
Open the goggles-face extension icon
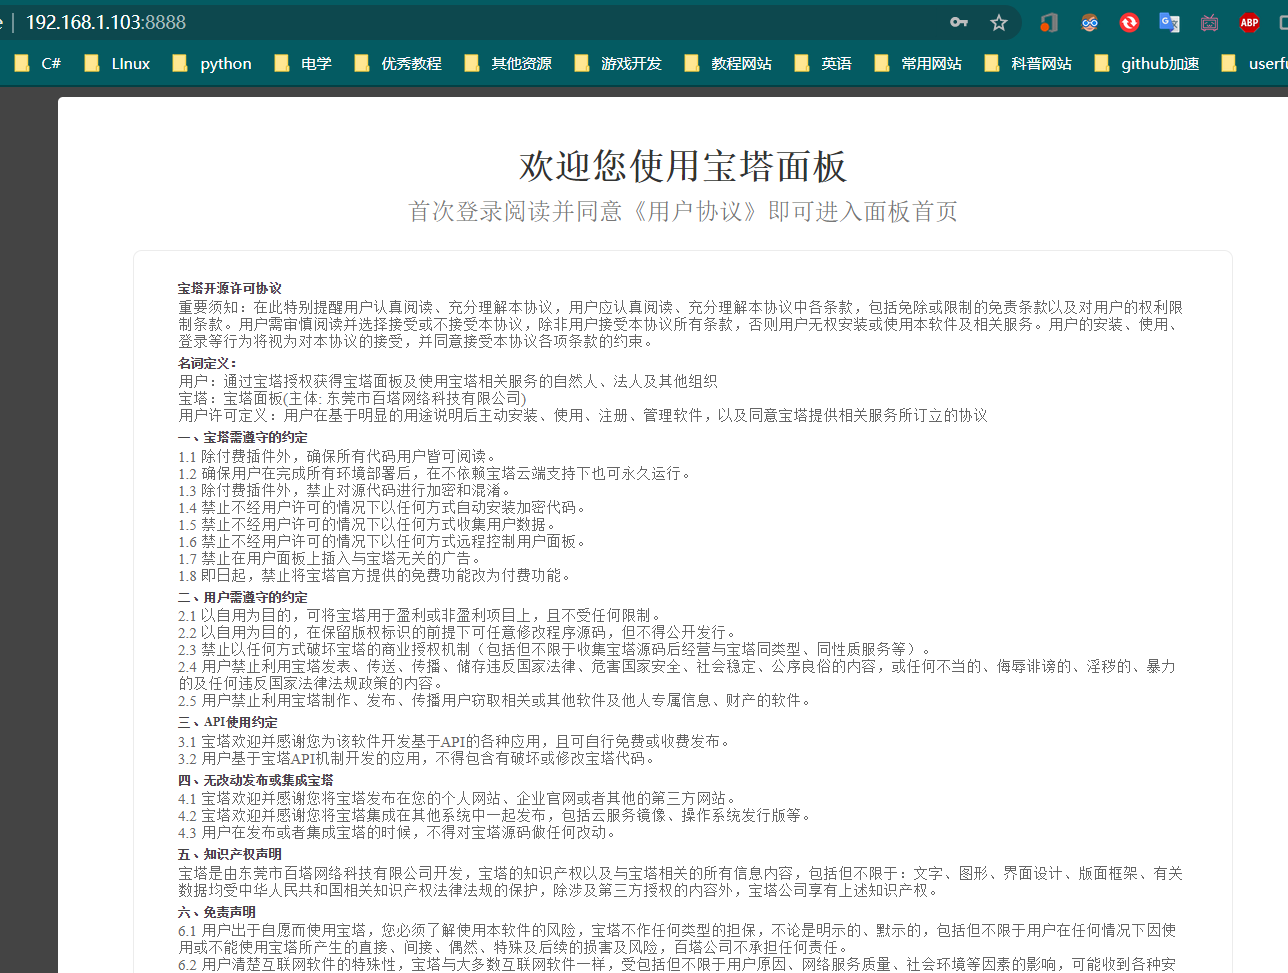pos(1090,22)
